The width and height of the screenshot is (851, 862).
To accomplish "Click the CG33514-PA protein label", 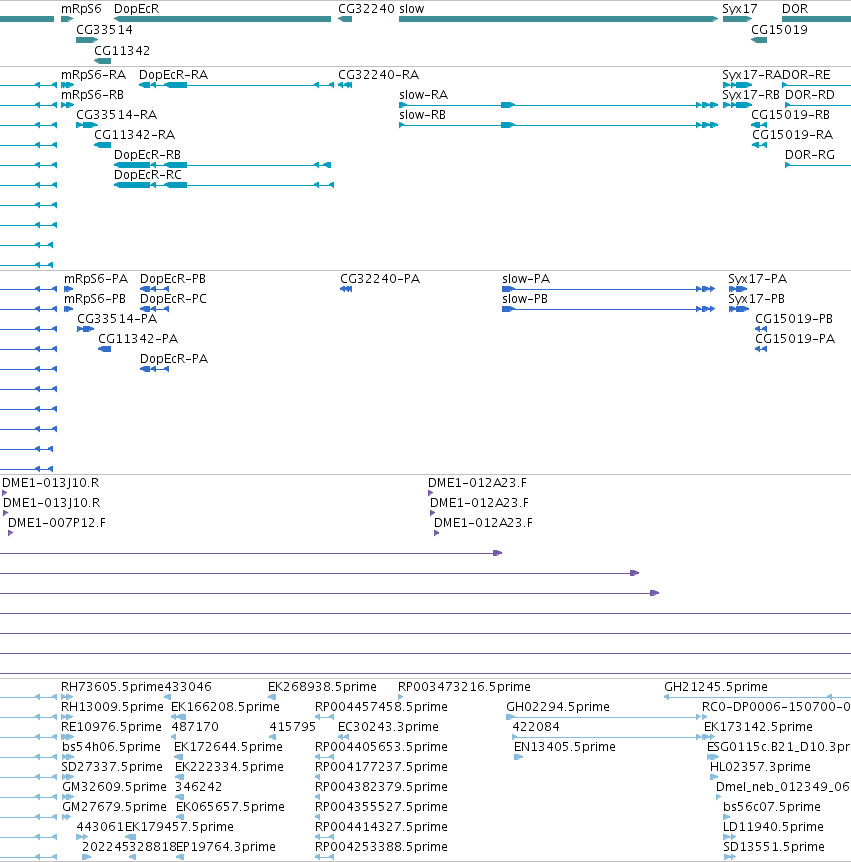I will point(117,318).
